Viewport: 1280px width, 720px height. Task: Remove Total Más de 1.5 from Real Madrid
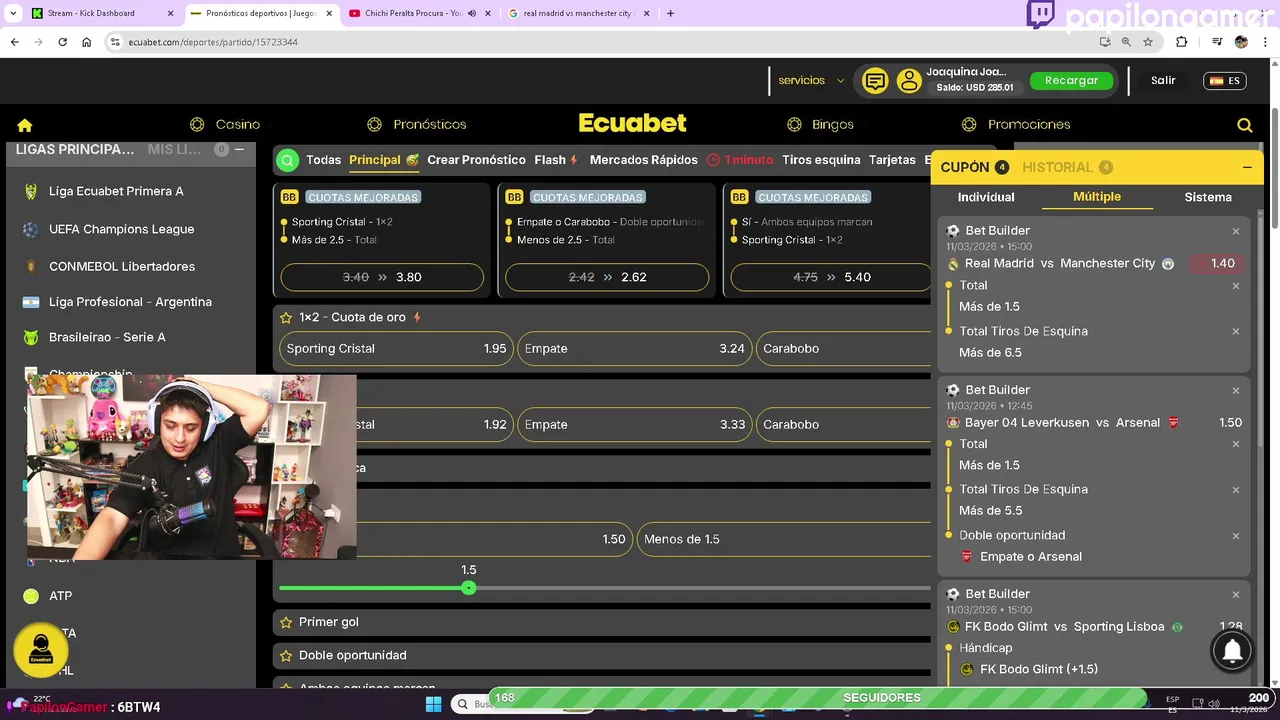[x=1236, y=286]
